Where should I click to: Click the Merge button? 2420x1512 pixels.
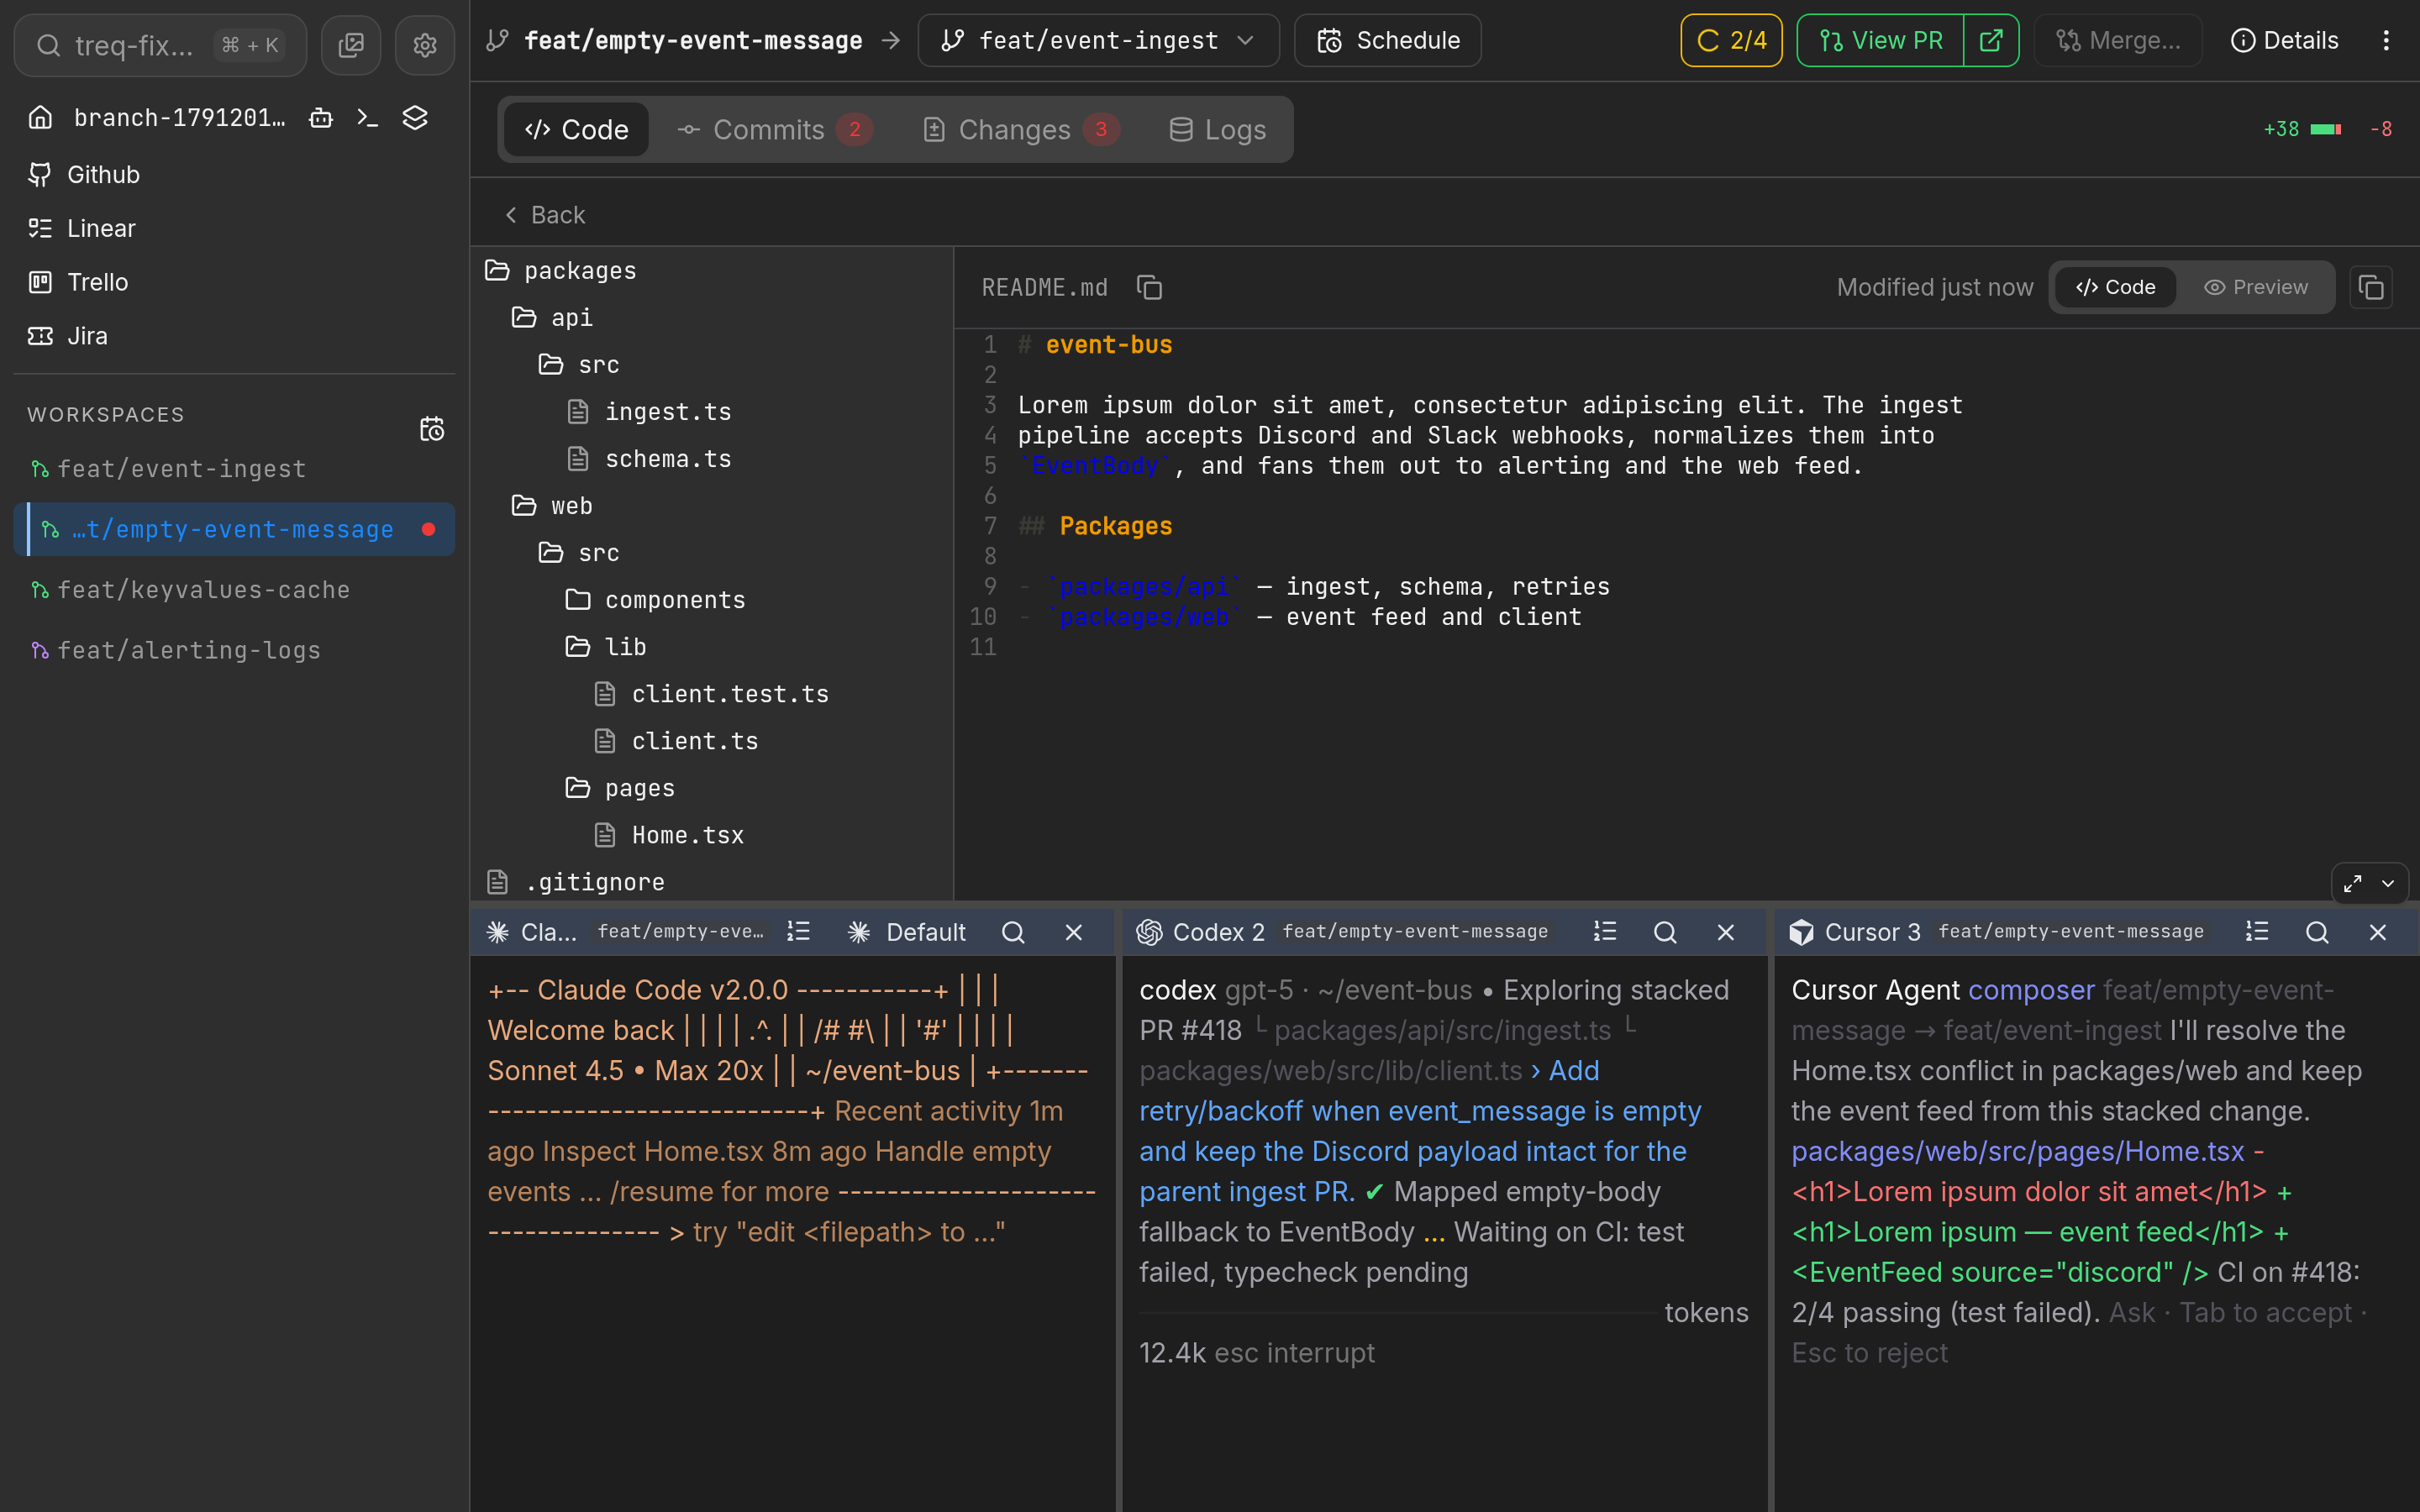tap(2118, 41)
